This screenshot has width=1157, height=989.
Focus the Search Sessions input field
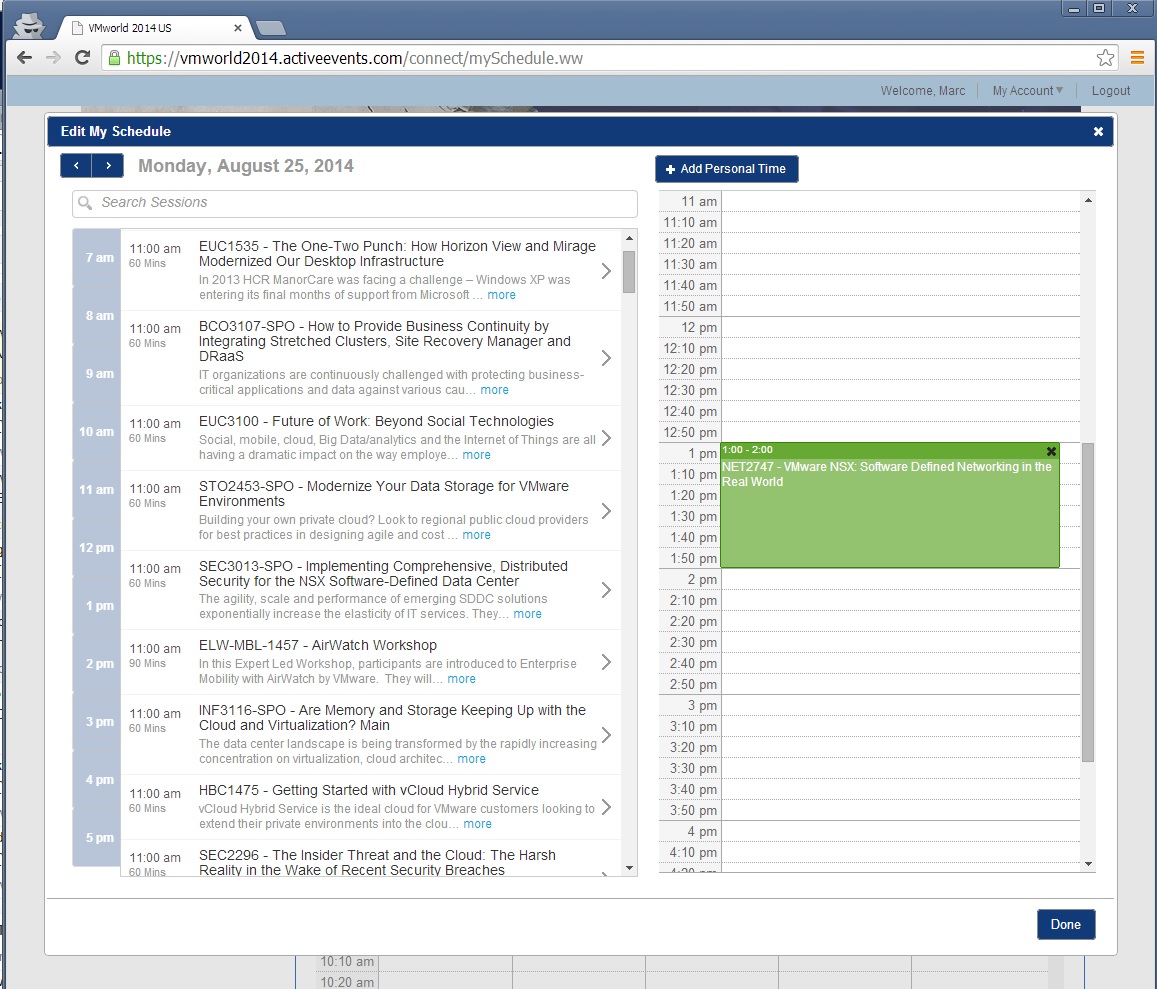[x=355, y=203]
